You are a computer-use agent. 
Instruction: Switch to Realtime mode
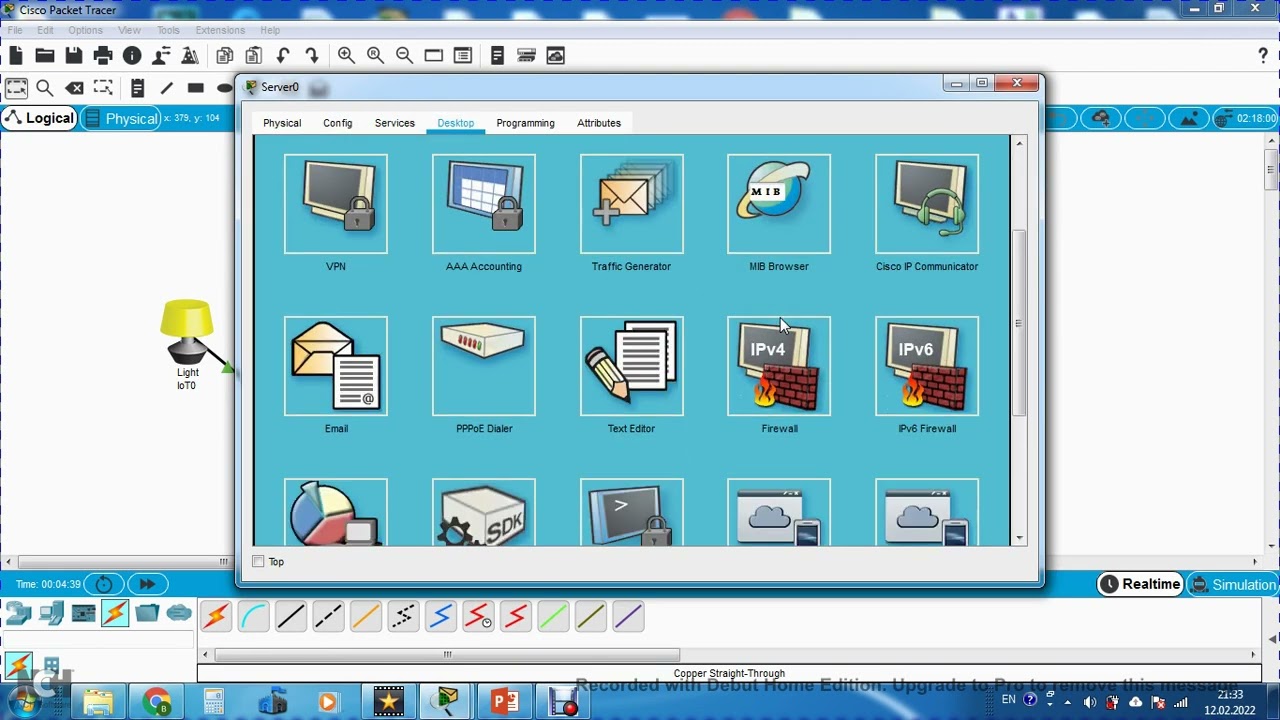coord(1140,584)
